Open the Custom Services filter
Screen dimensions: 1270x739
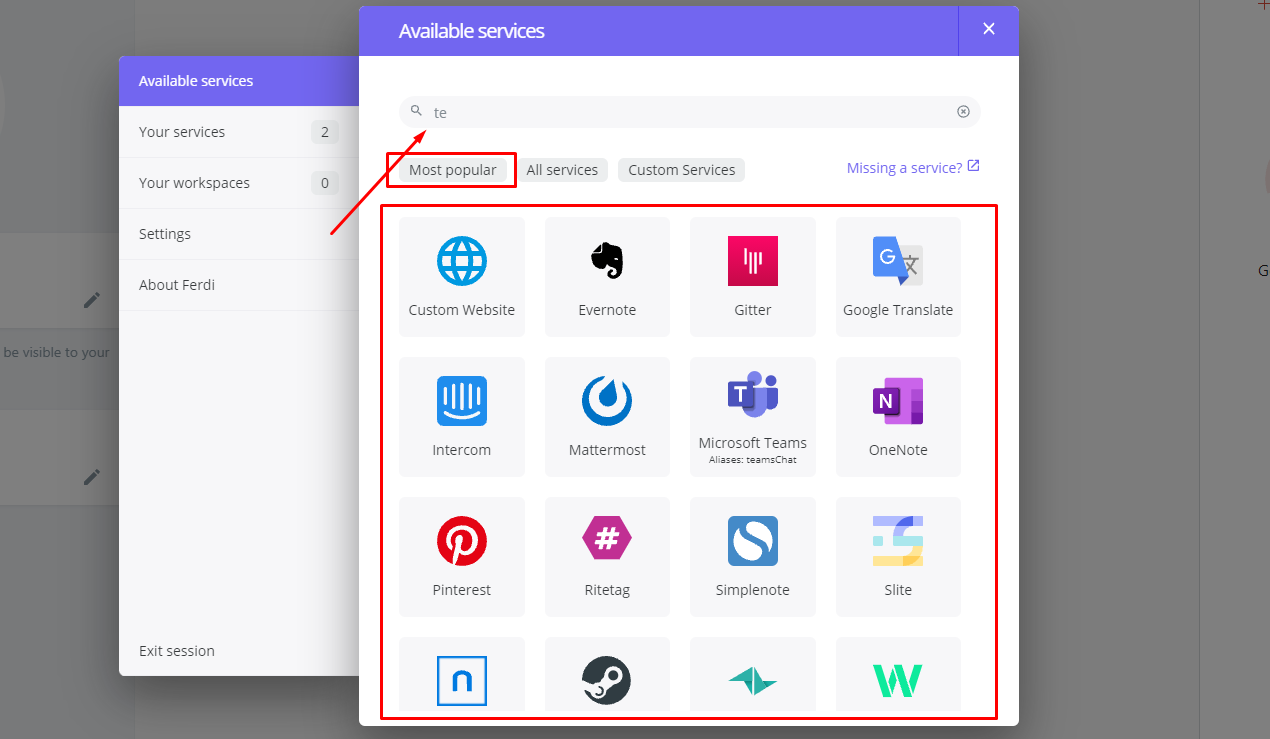(x=682, y=170)
